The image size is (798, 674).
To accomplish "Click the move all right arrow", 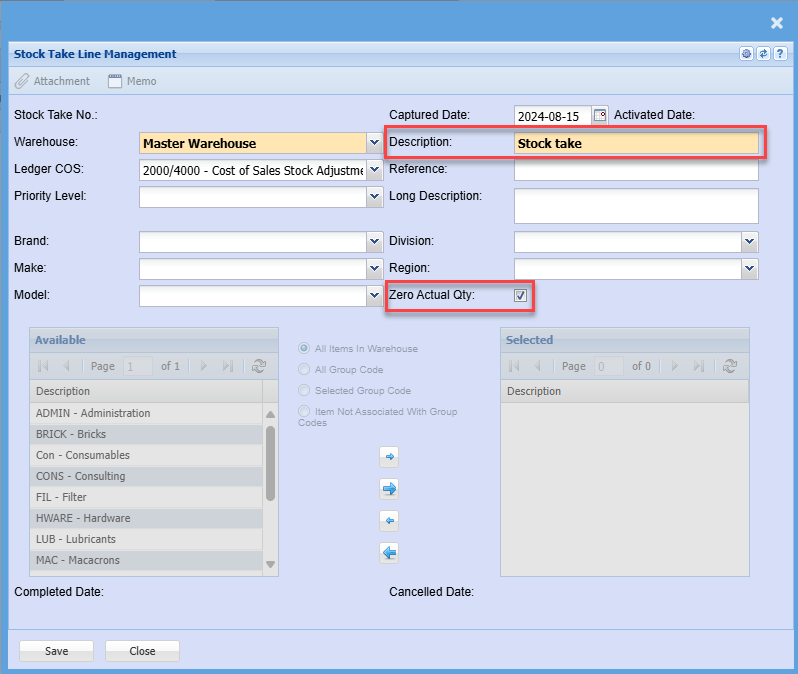I will point(389,488).
